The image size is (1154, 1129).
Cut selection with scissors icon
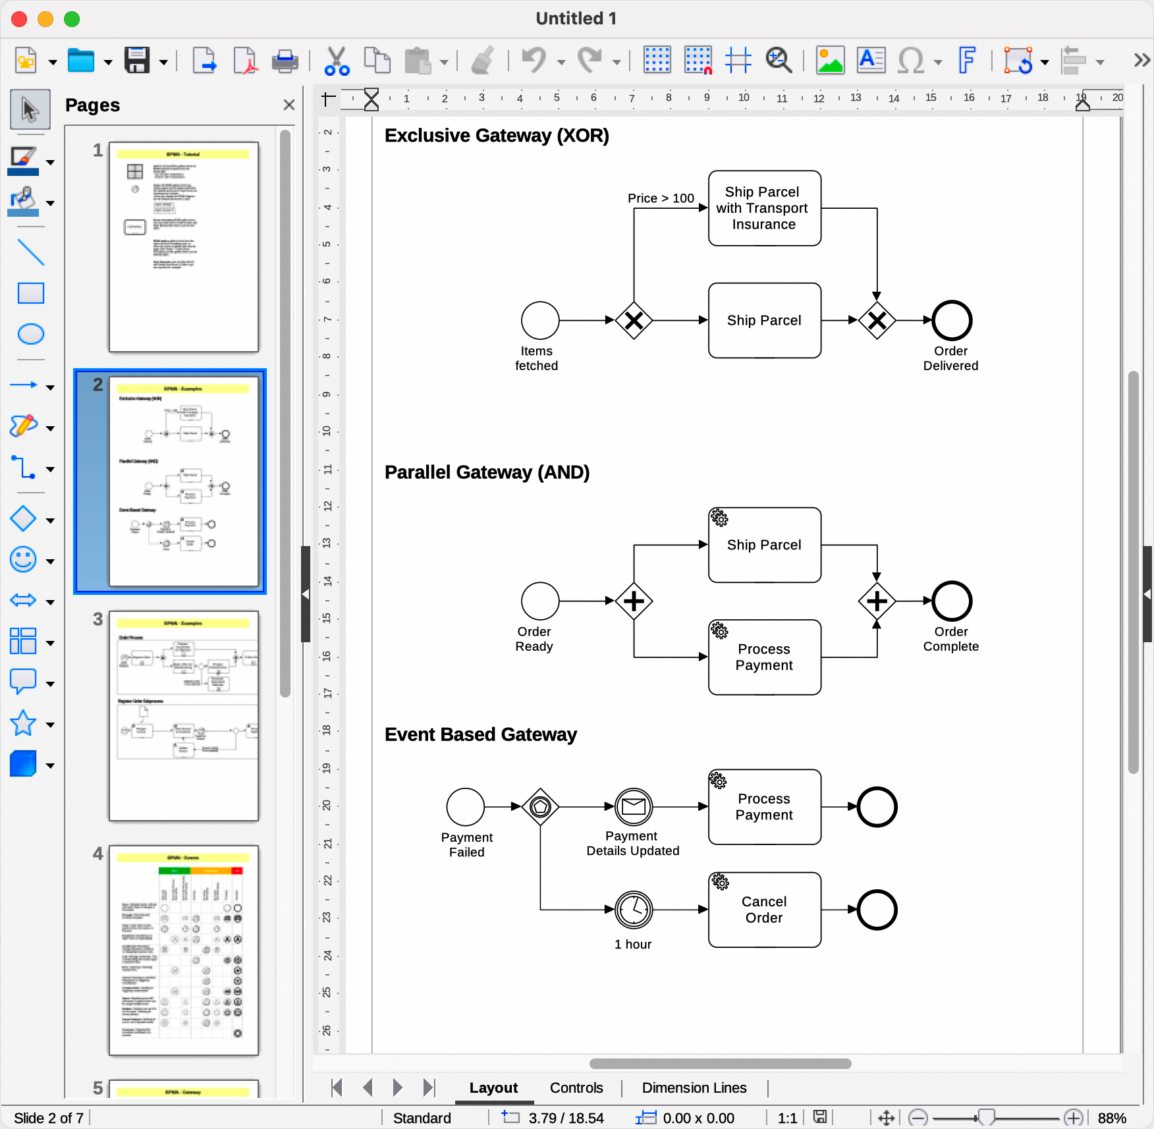click(336, 60)
